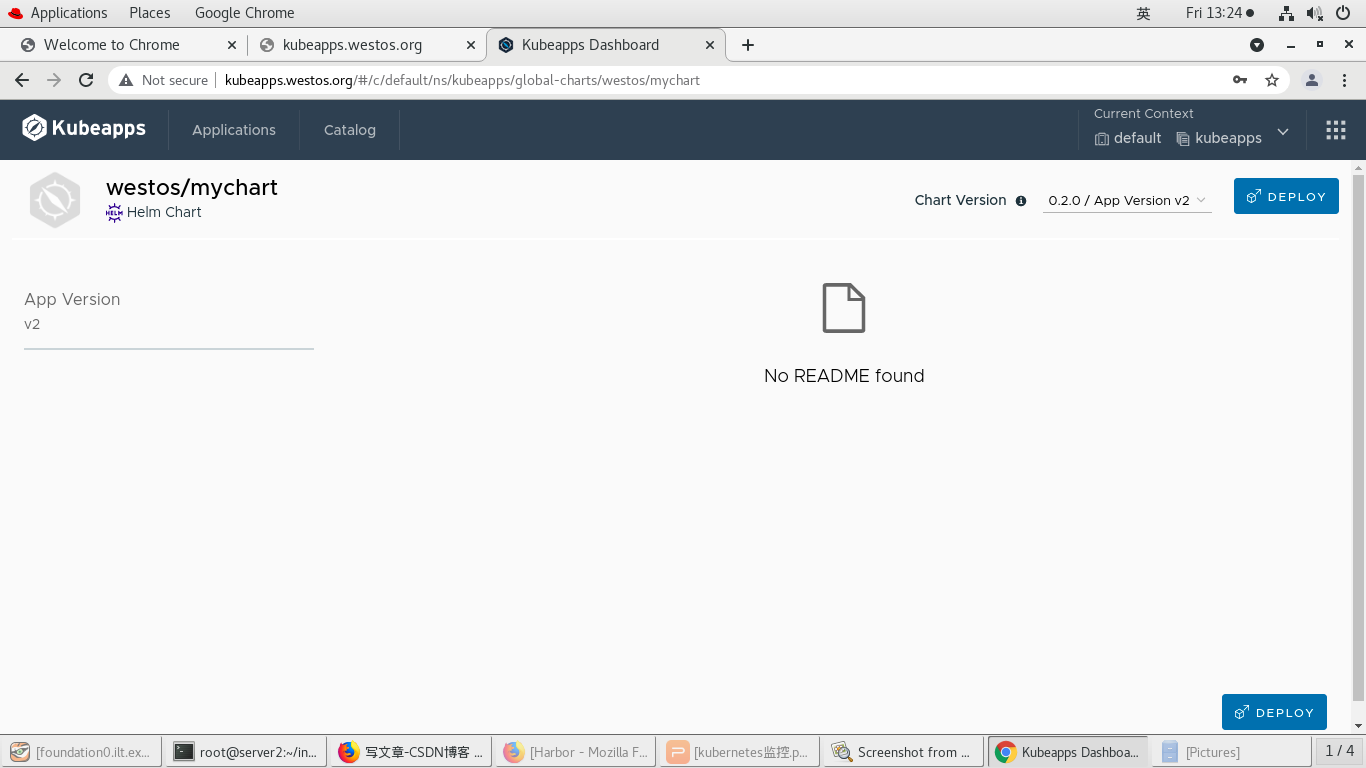The width and height of the screenshot is (1366, 768).
Task: Click the password key icon in address bar
Action: 1240,80
